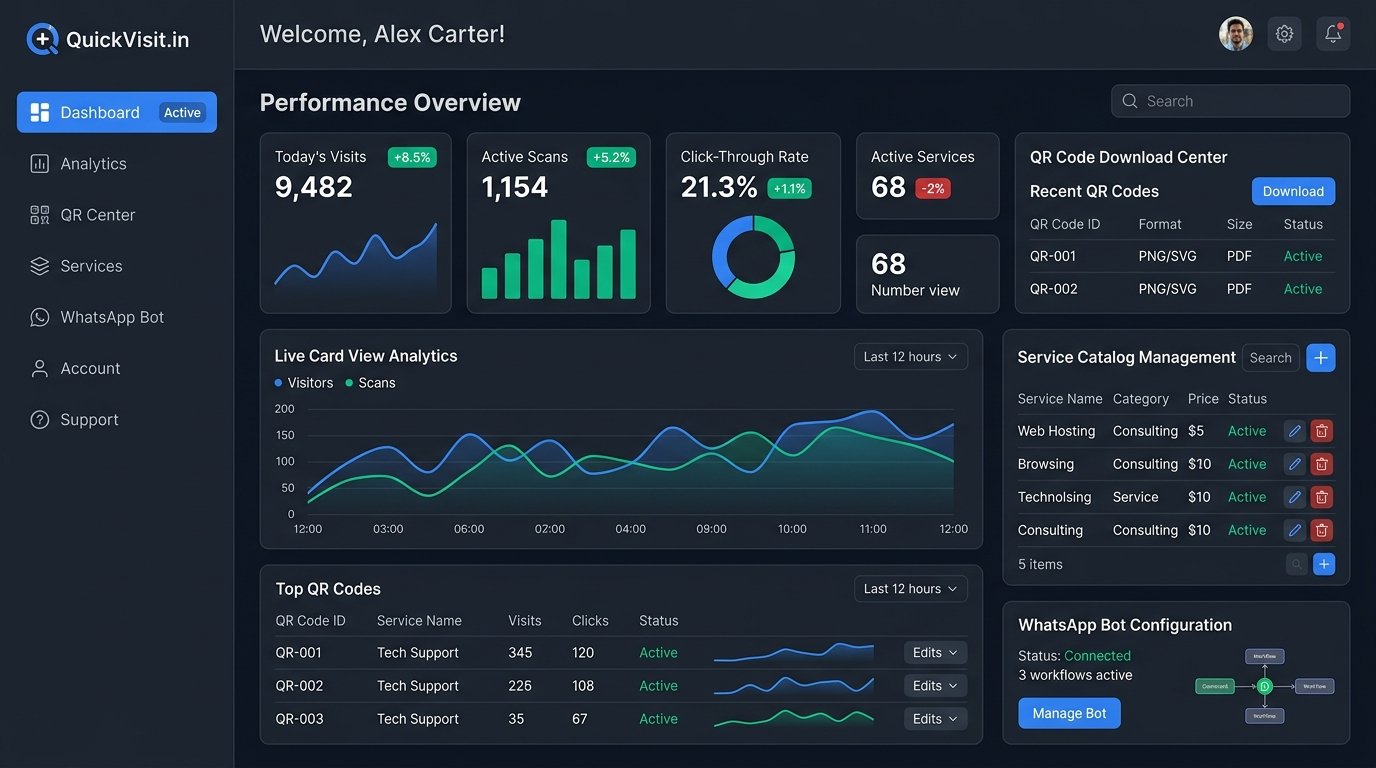Click the QR Center code icon
1376x768 pixels.
click(x=40, y=215)
